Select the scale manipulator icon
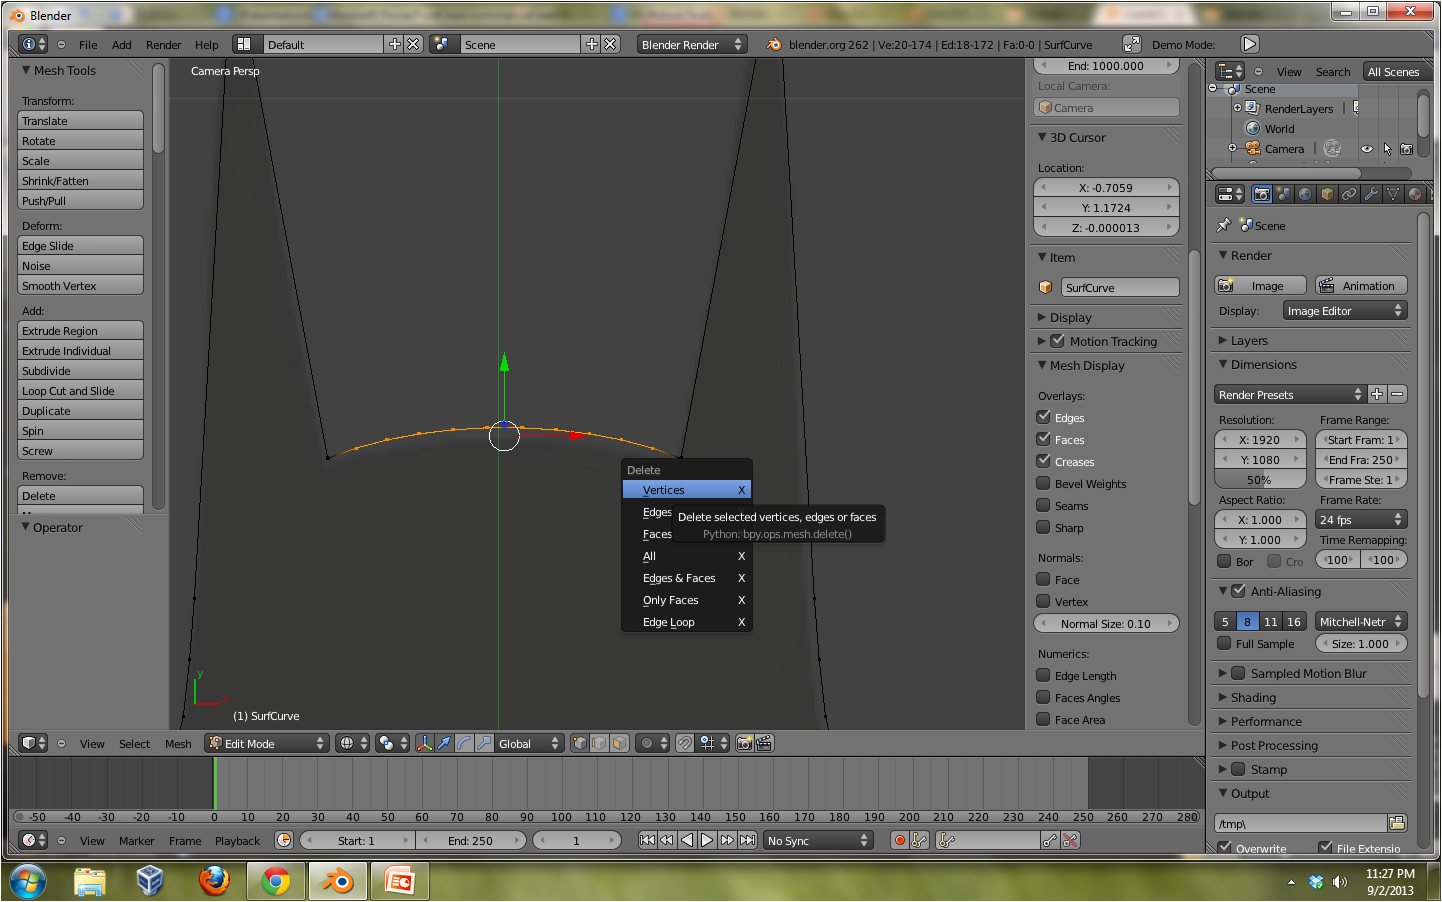Image resolution: width=1442 pixels, height=902 pixels. [x=484, y=743]
